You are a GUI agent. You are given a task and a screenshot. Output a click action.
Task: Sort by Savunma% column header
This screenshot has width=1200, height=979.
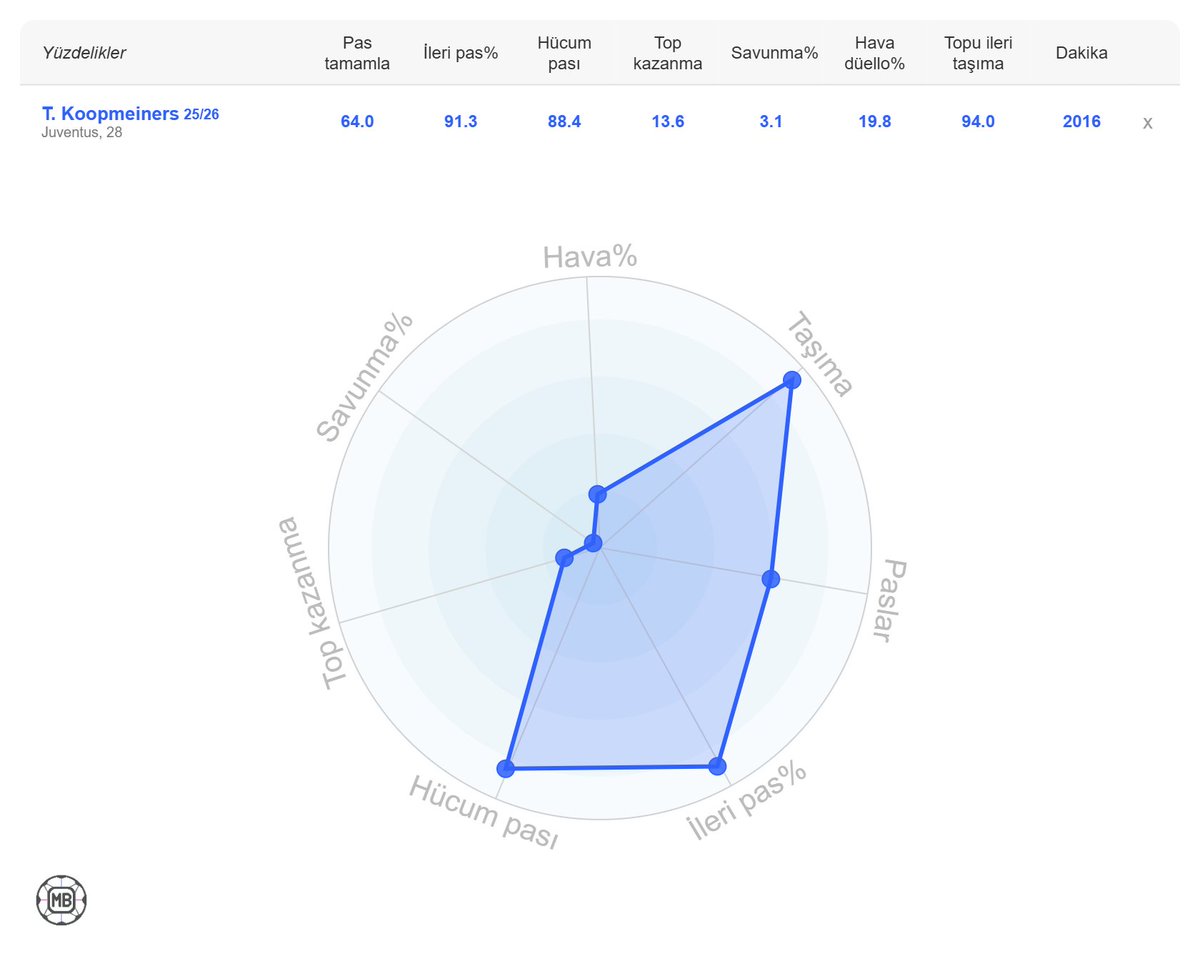(x=774, y=53)
